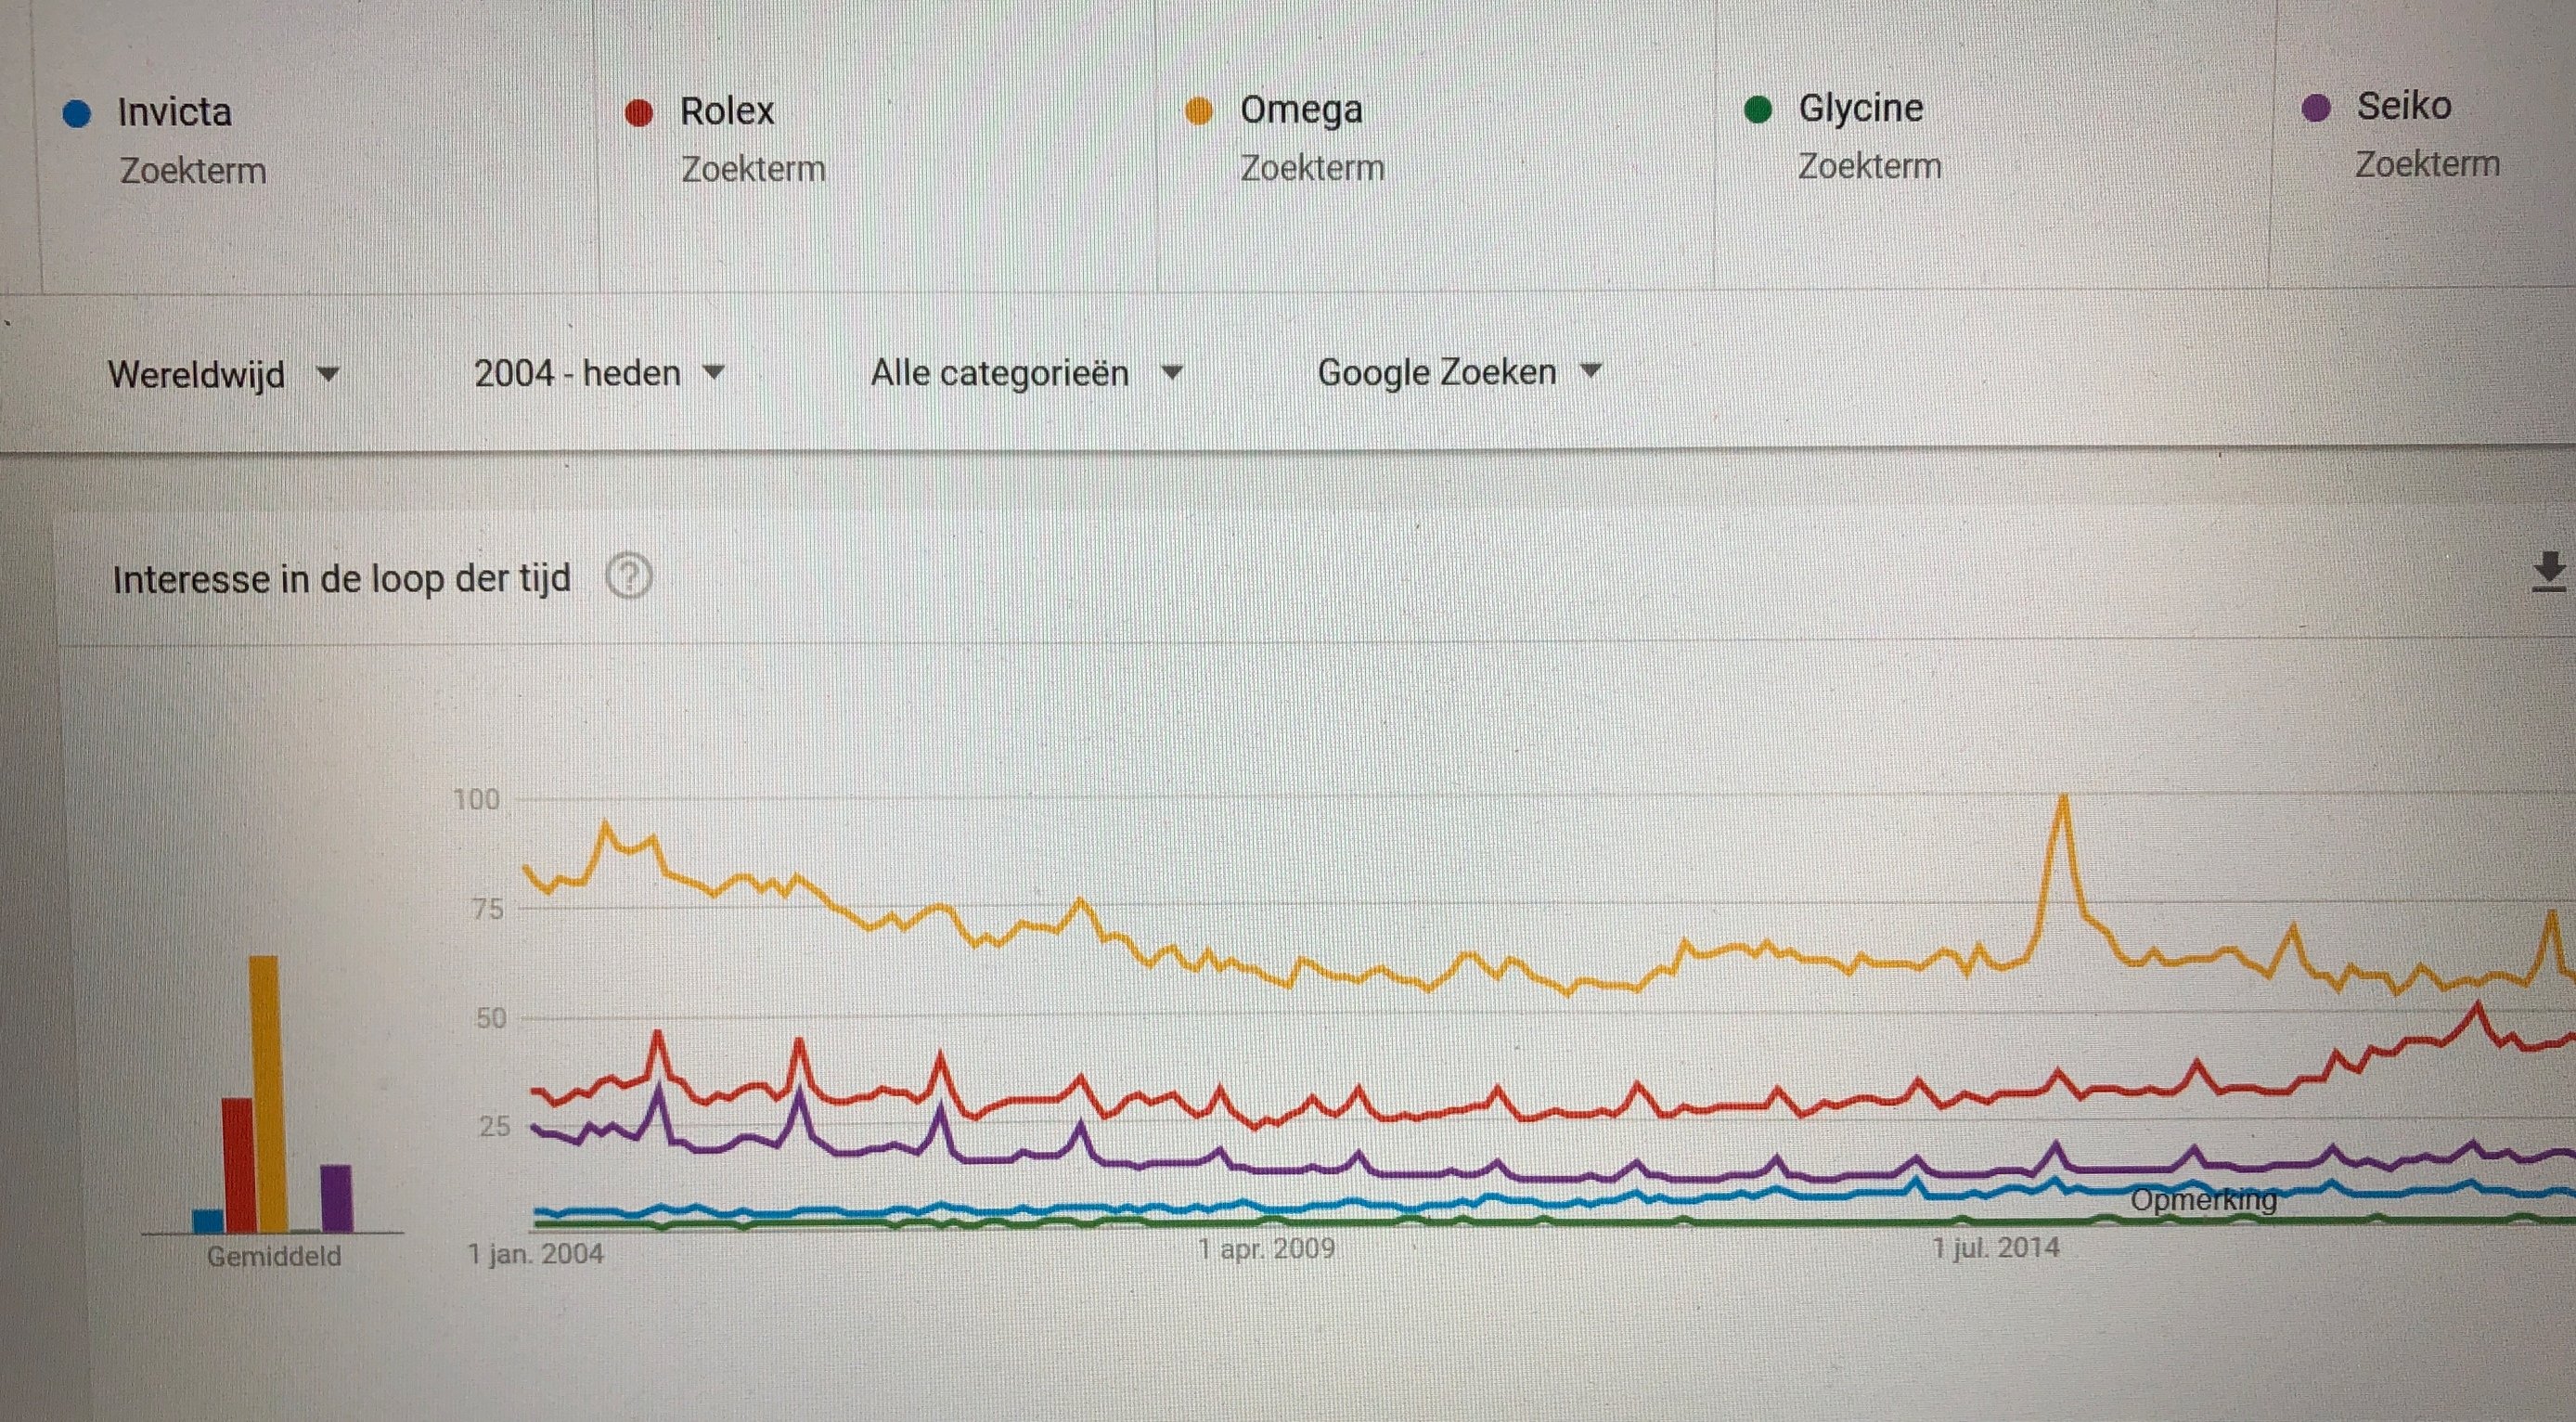Select the Invicta search term

pyautogui.click(x=175, y=112)
